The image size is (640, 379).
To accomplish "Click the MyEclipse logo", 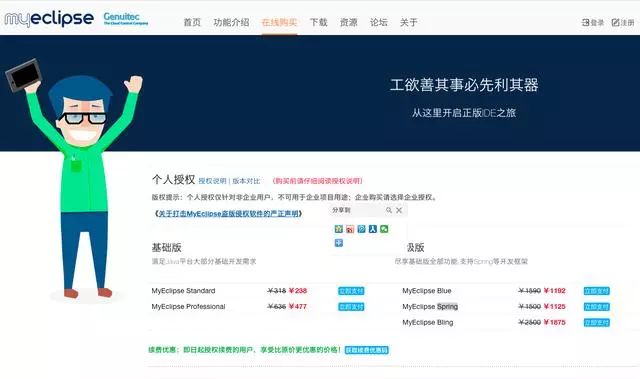I will click(x=49, y=19).
